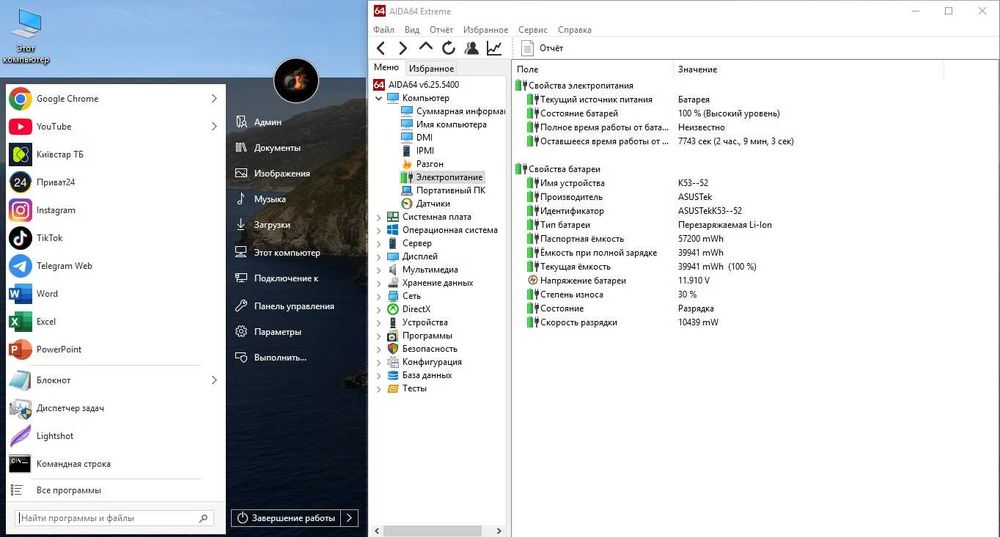Expand the Сервер tree node
Screen dimensions: 1000x537
coord(379,244)
